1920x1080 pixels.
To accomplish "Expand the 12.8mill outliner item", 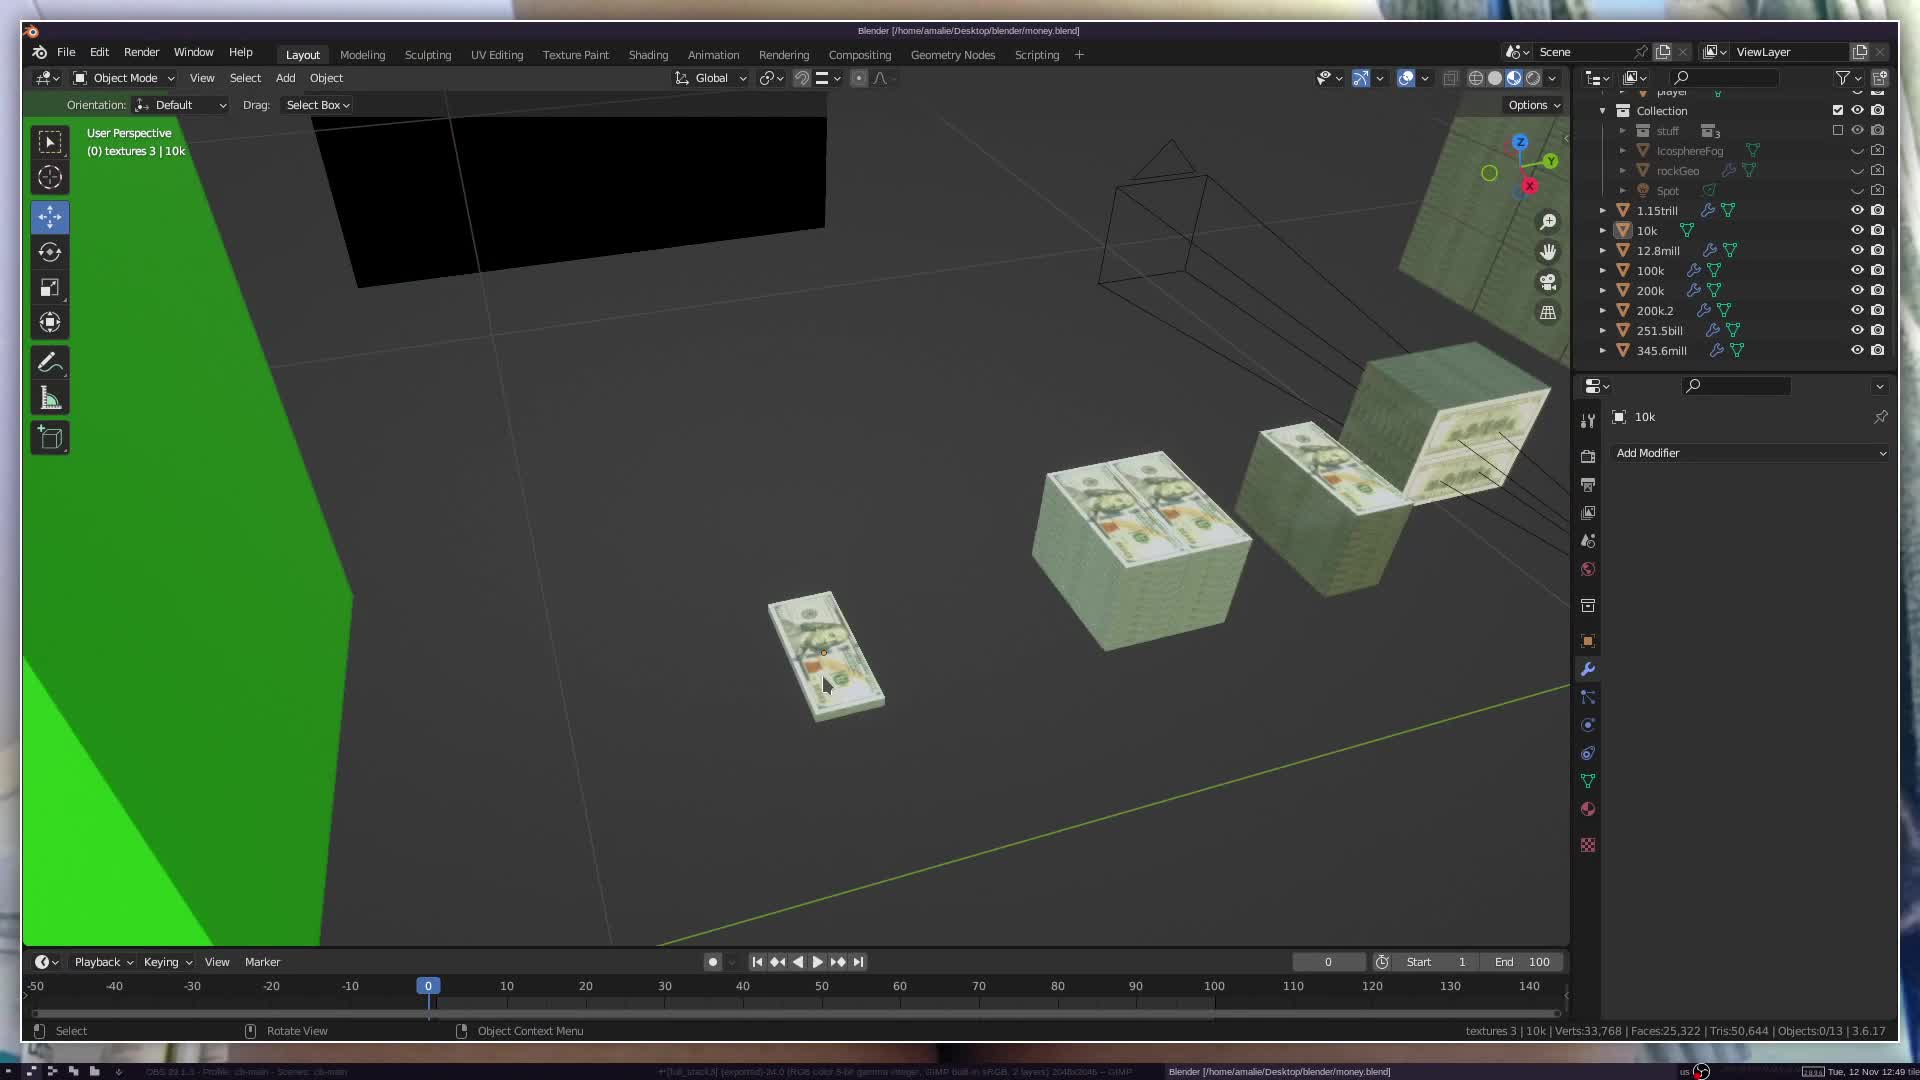I will pyautogui.click(x=1603, y=251).
